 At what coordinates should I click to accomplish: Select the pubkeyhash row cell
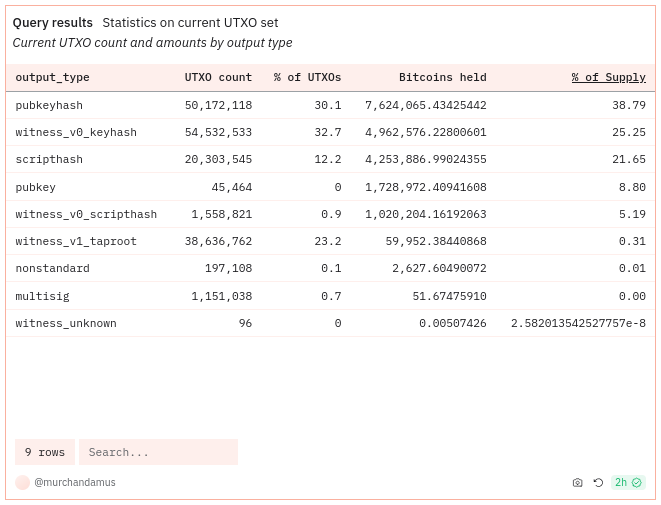click(x=49, y=105)
